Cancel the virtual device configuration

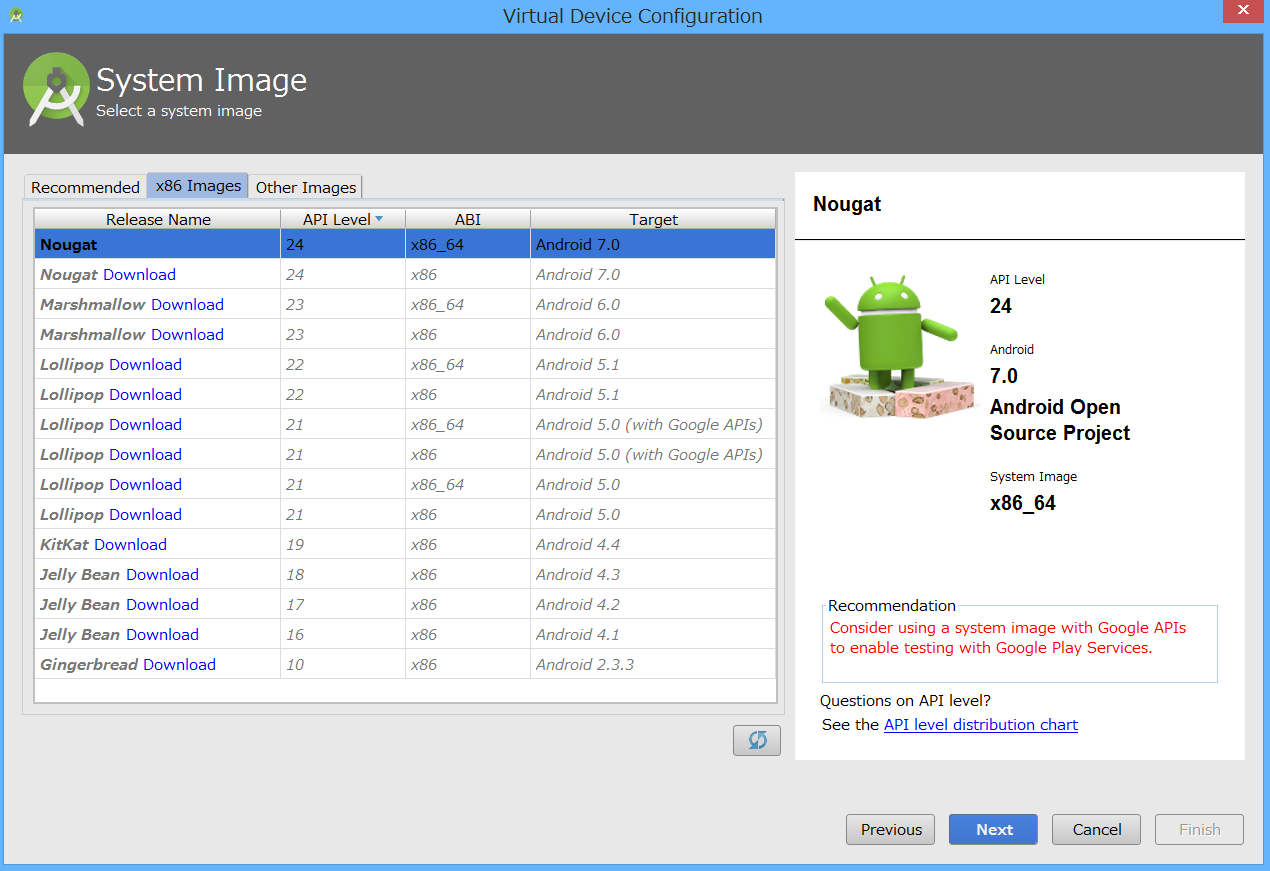(x=1095, y=829)
